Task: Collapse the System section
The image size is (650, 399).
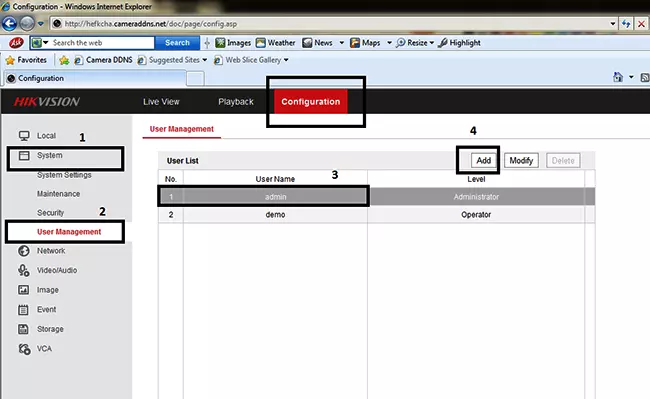Action: click(49, 155)
